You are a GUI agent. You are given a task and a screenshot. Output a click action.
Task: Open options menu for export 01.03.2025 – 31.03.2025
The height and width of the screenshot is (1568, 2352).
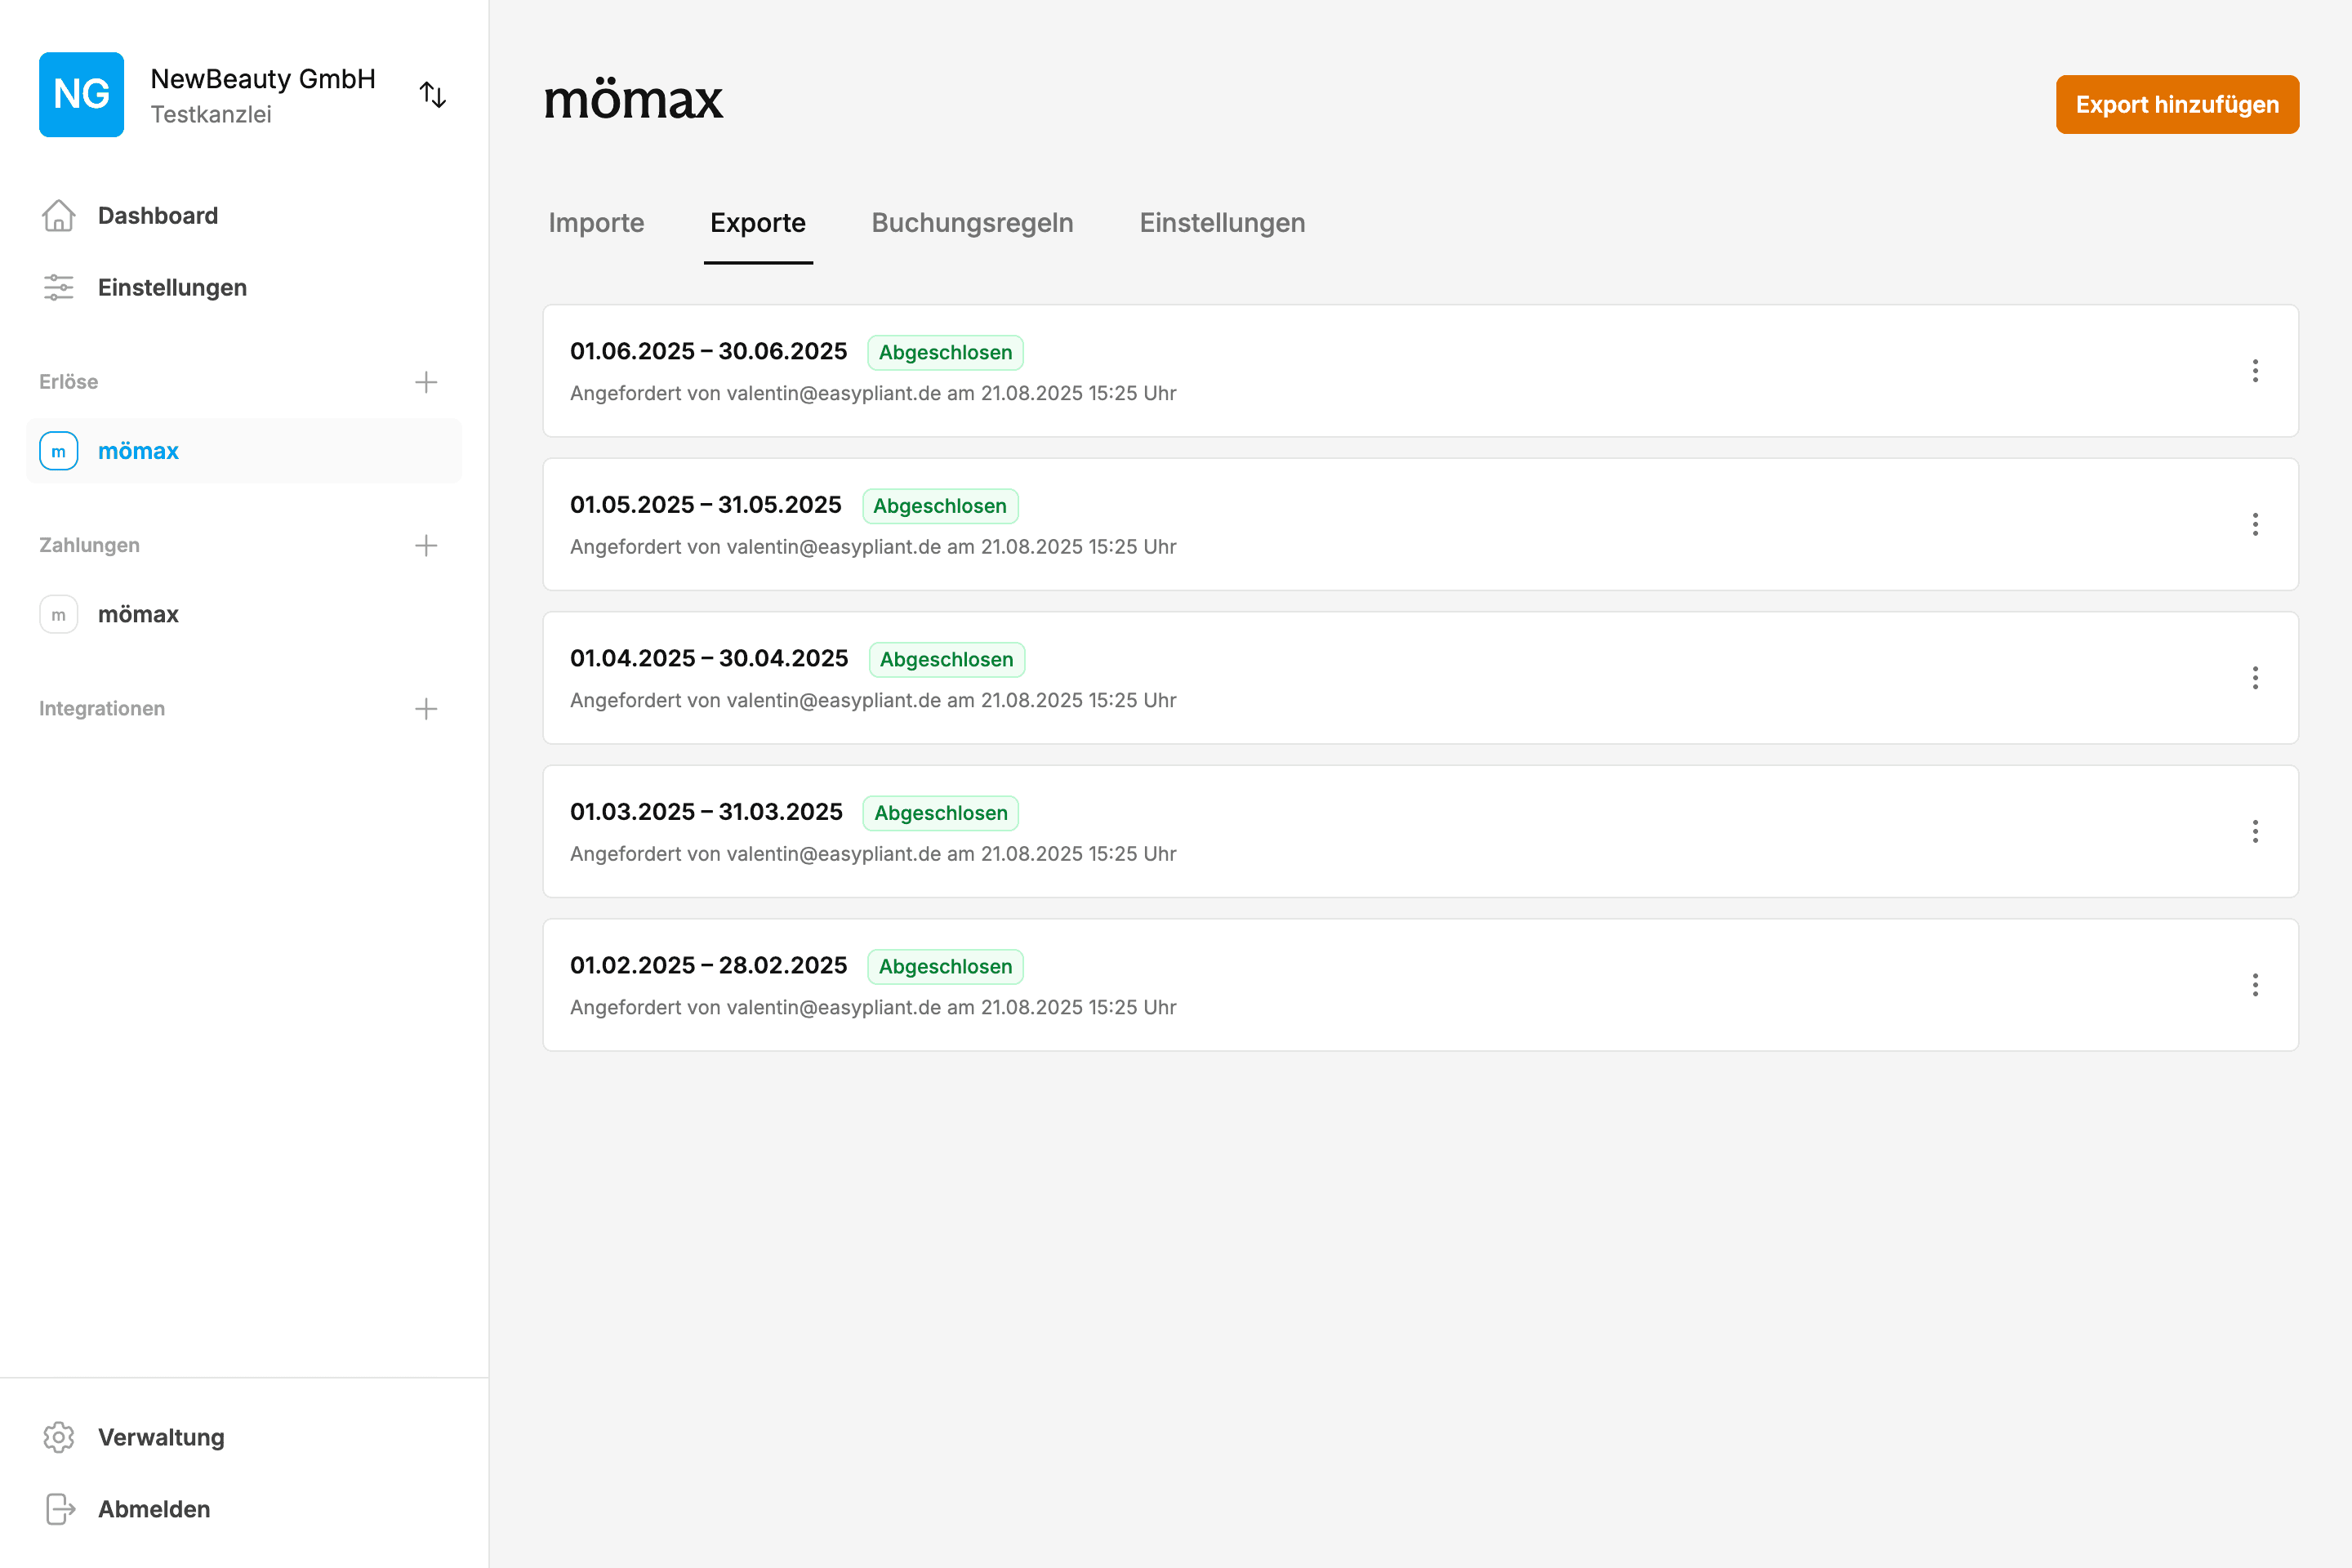(x=2256, y=831)
